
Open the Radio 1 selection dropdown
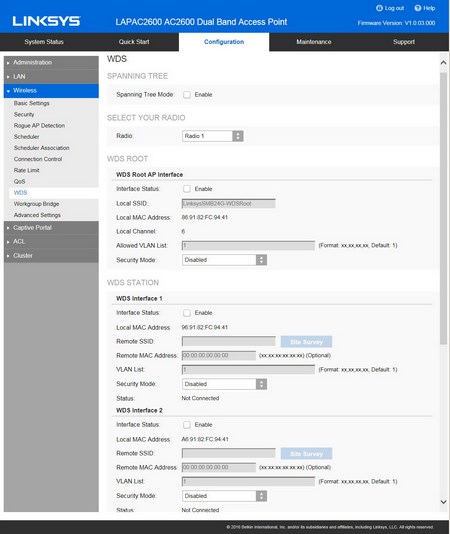(213, 136)
